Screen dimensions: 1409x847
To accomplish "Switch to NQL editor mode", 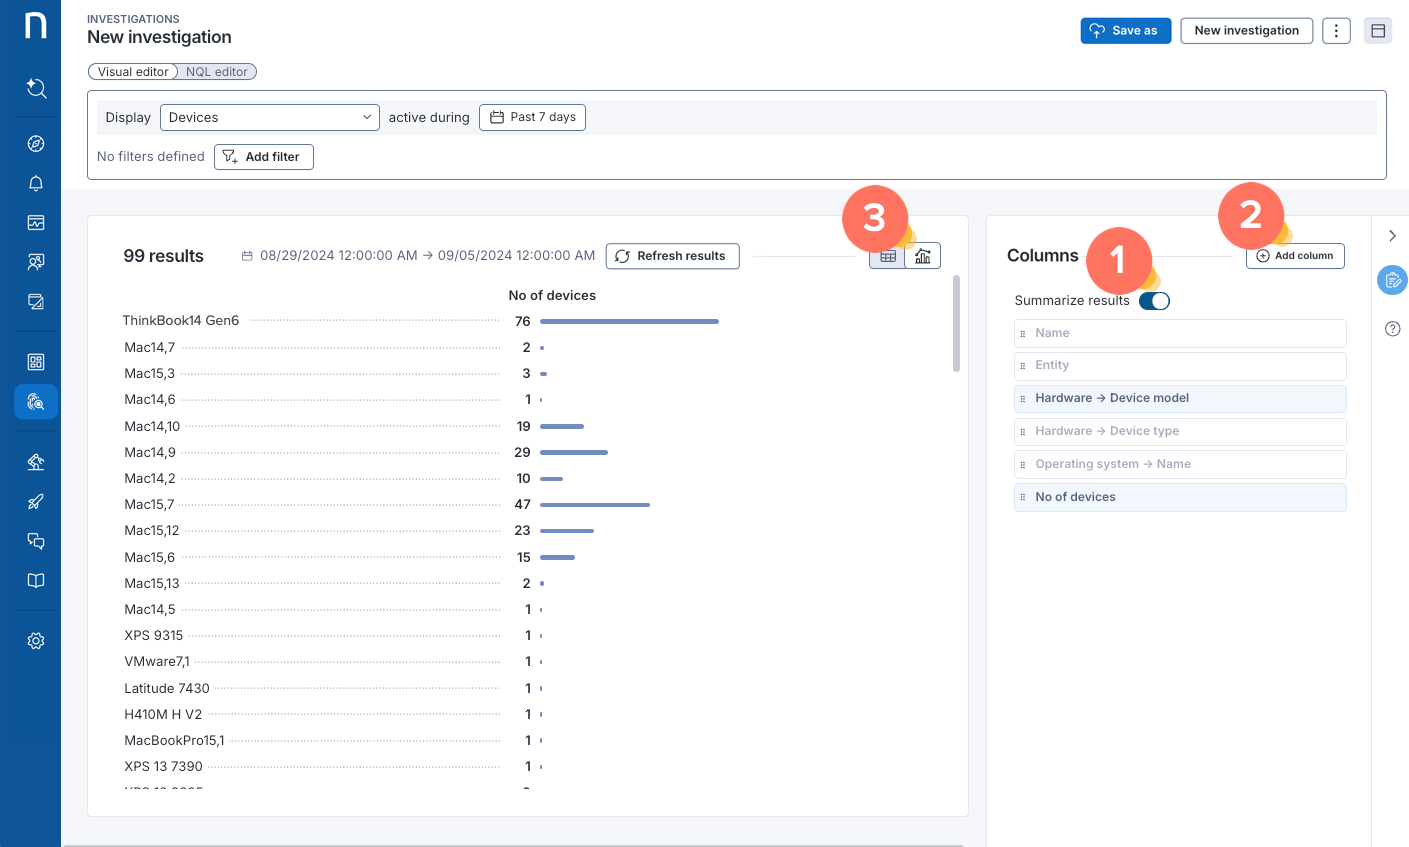I will 217,72.
